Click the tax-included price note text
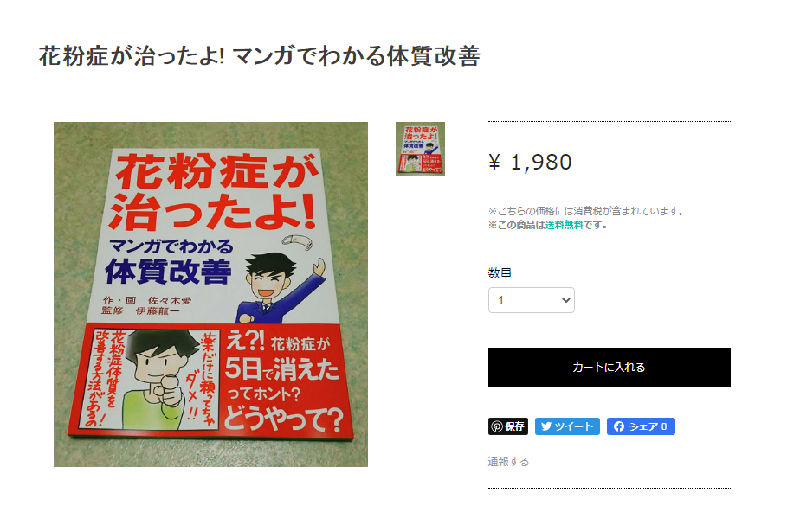The width and height of the screenshot is (800, 512). [585, 211]
